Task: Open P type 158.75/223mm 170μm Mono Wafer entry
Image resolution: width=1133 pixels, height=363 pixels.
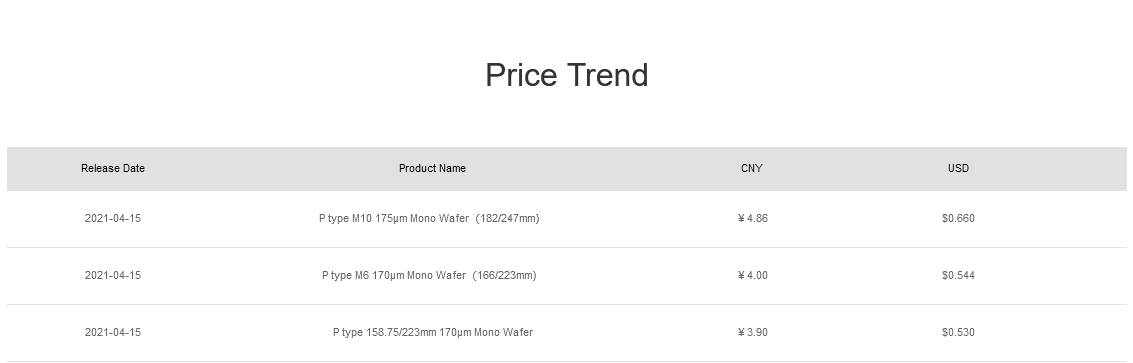Action: coord(433,333)
